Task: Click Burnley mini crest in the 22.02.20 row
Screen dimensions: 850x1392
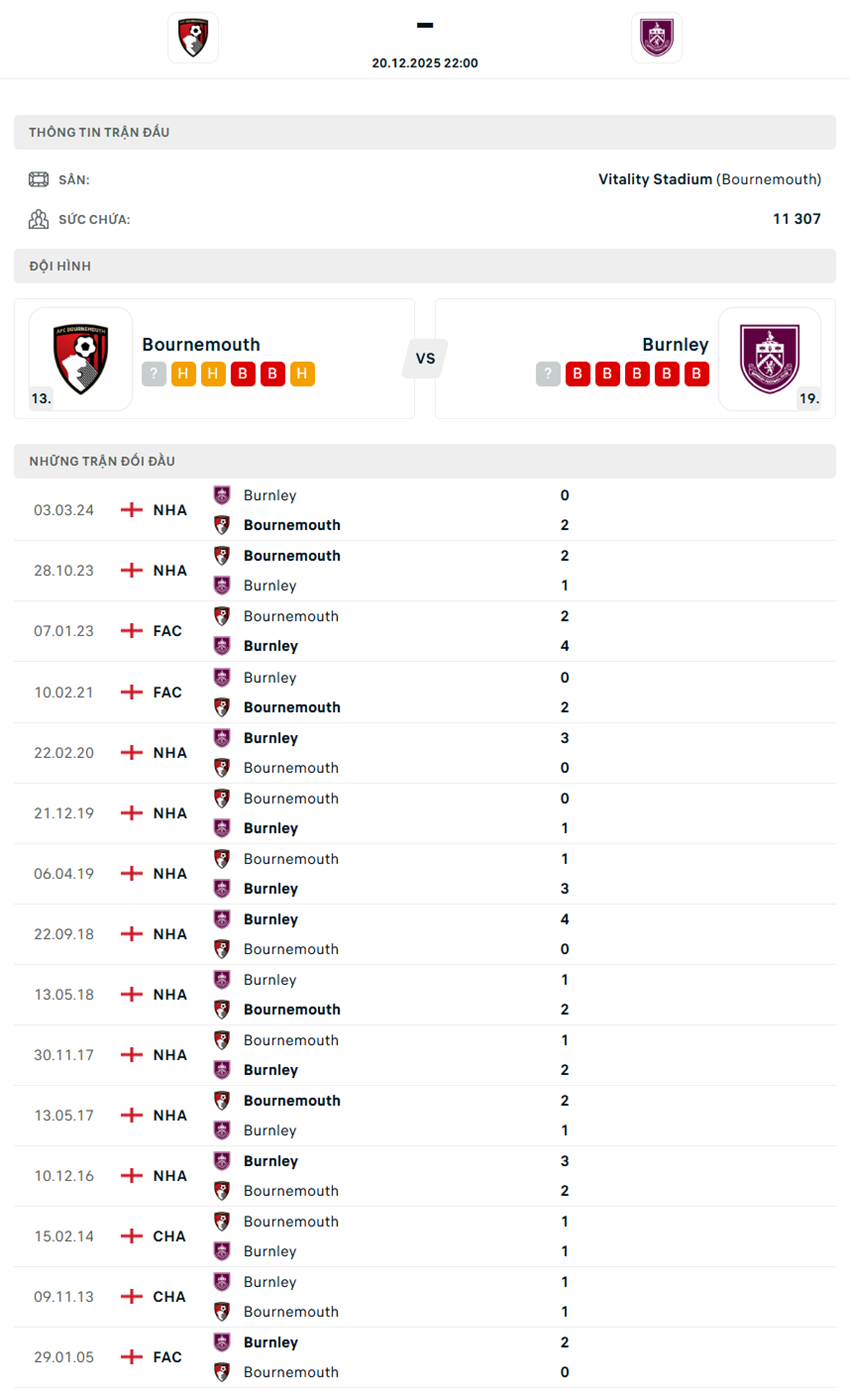Action: pos(221,738)
